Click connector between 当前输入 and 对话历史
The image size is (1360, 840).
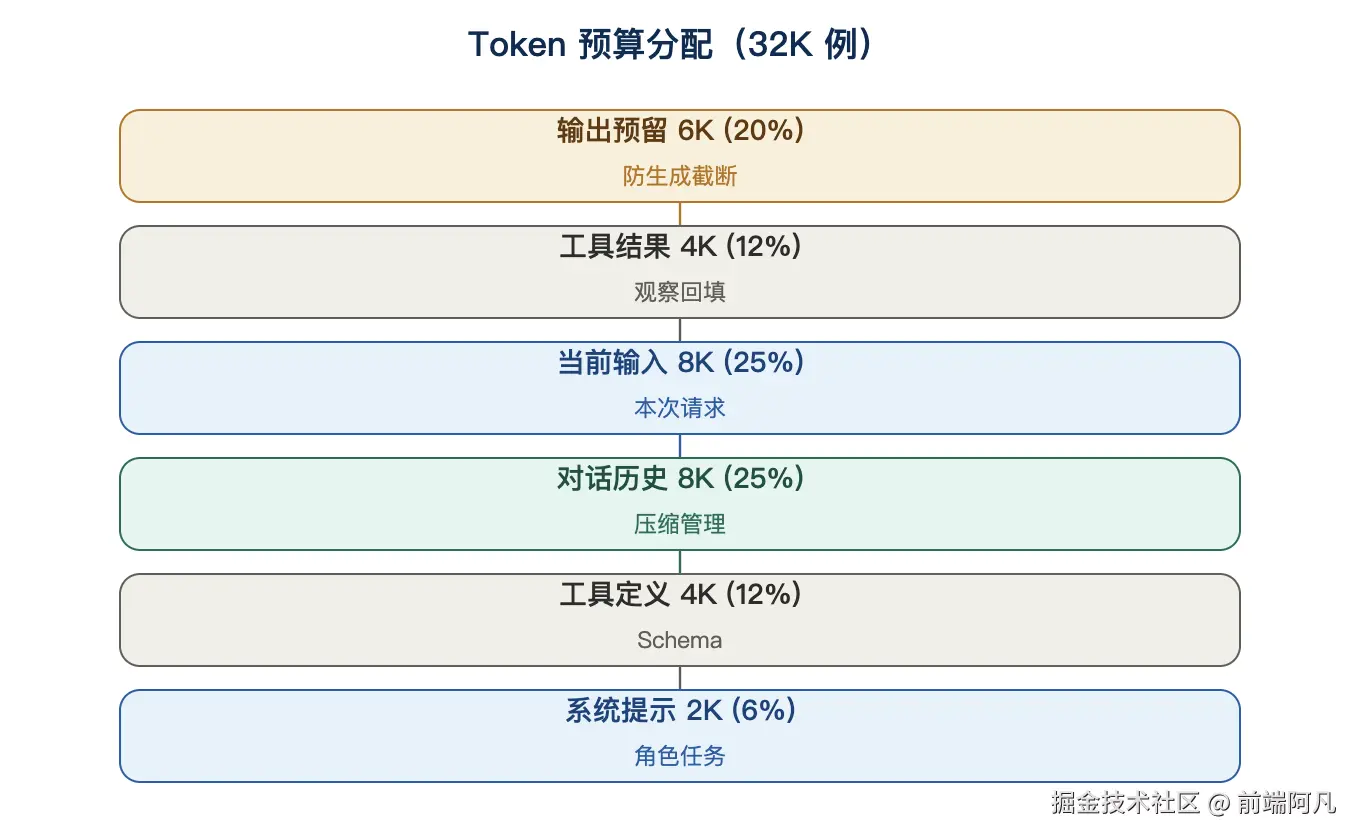click(680, 446)
